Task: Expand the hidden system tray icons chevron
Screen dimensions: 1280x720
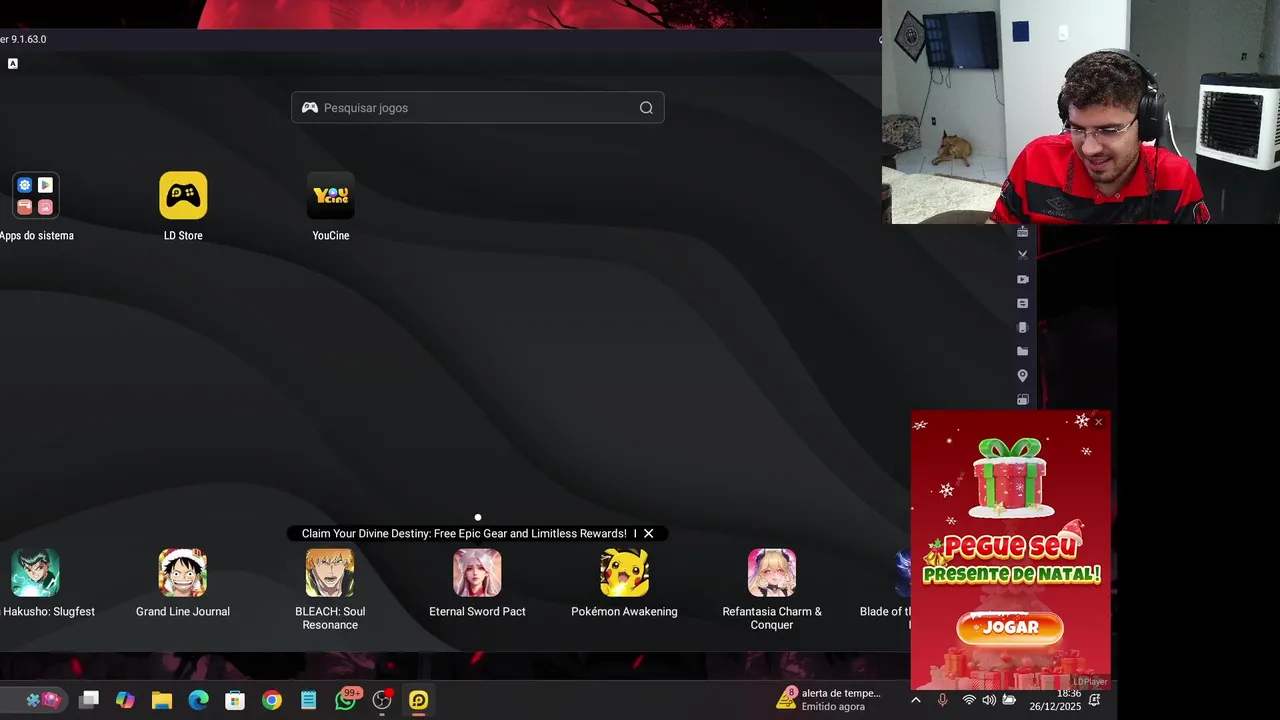Action: click(x=916, y=700)
